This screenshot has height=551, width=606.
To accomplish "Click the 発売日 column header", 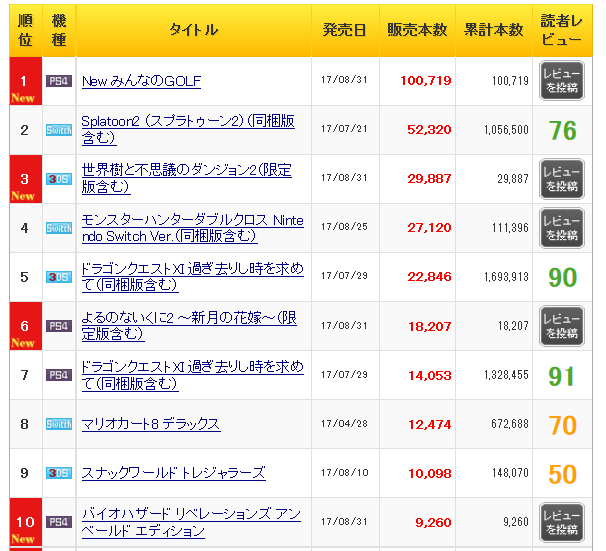I will [345, 30].
